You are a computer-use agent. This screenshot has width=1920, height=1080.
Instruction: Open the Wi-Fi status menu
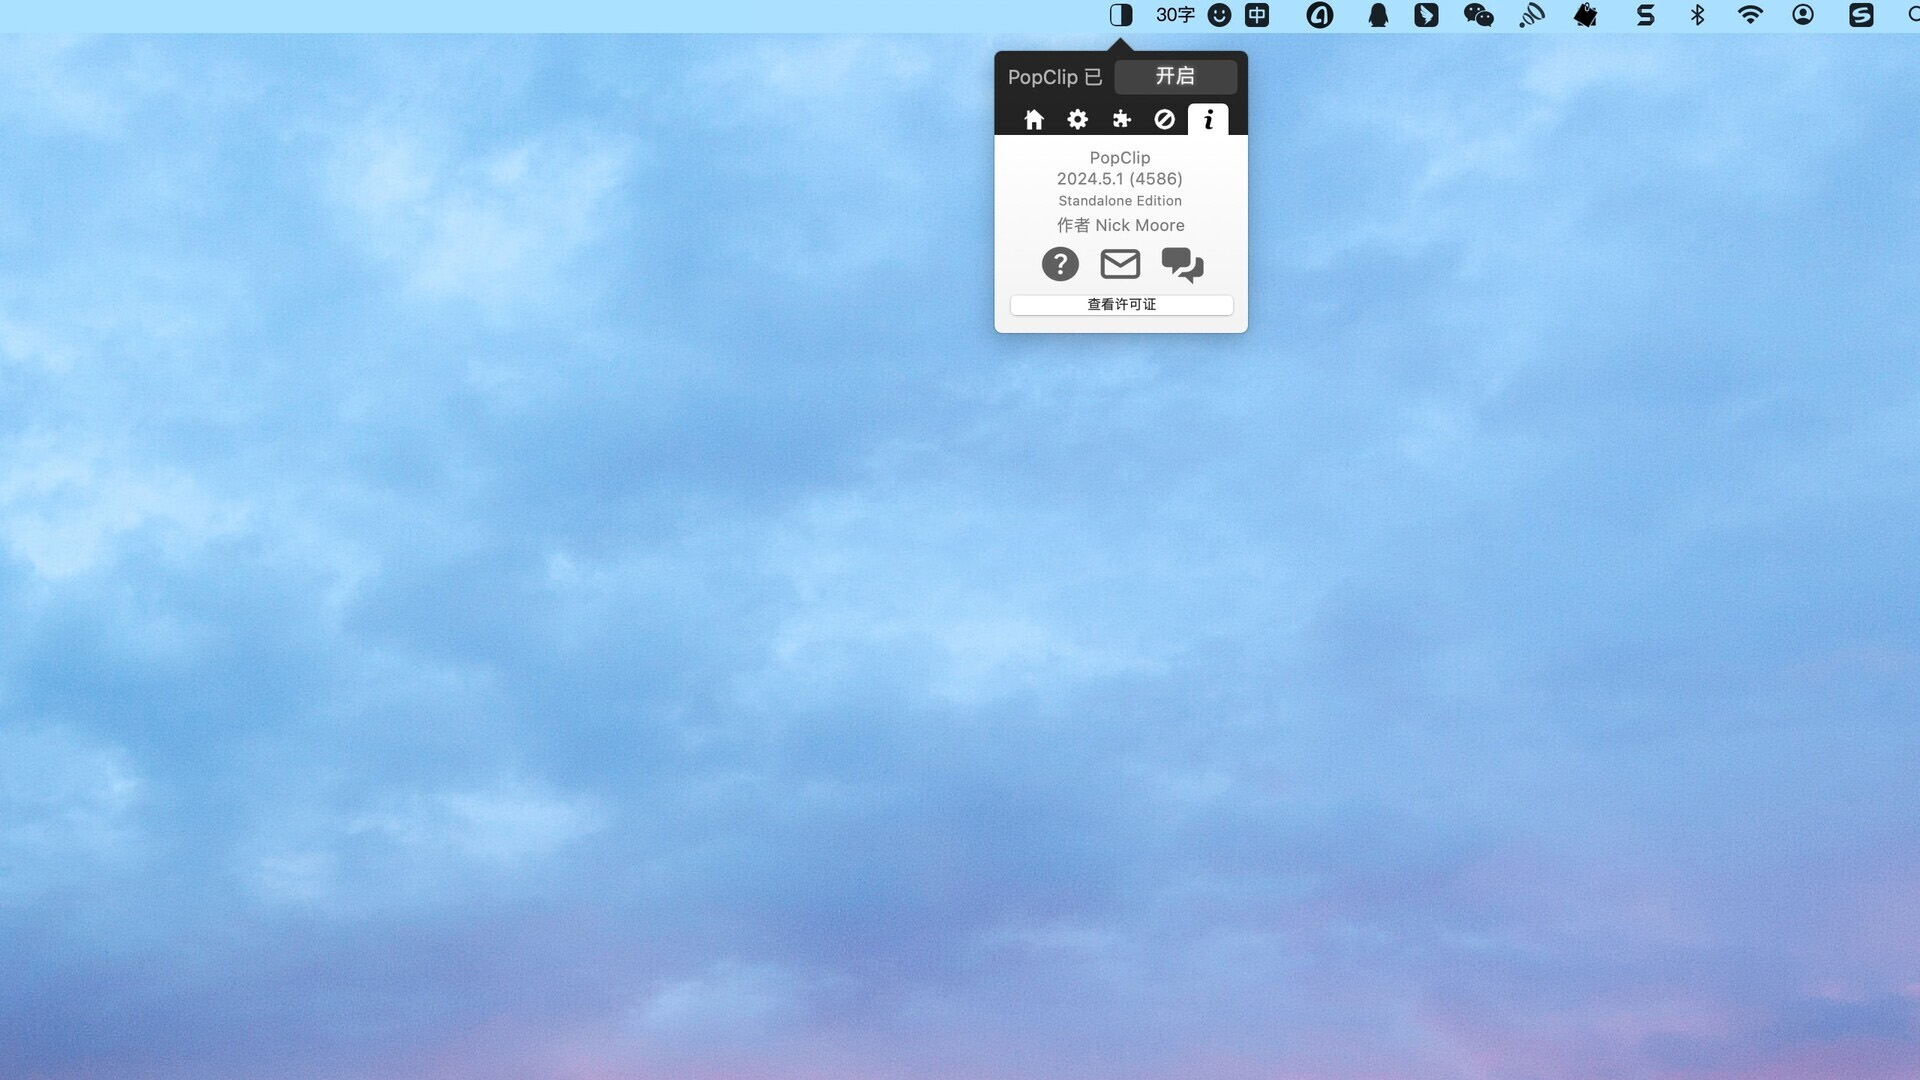coord(1750,15)
